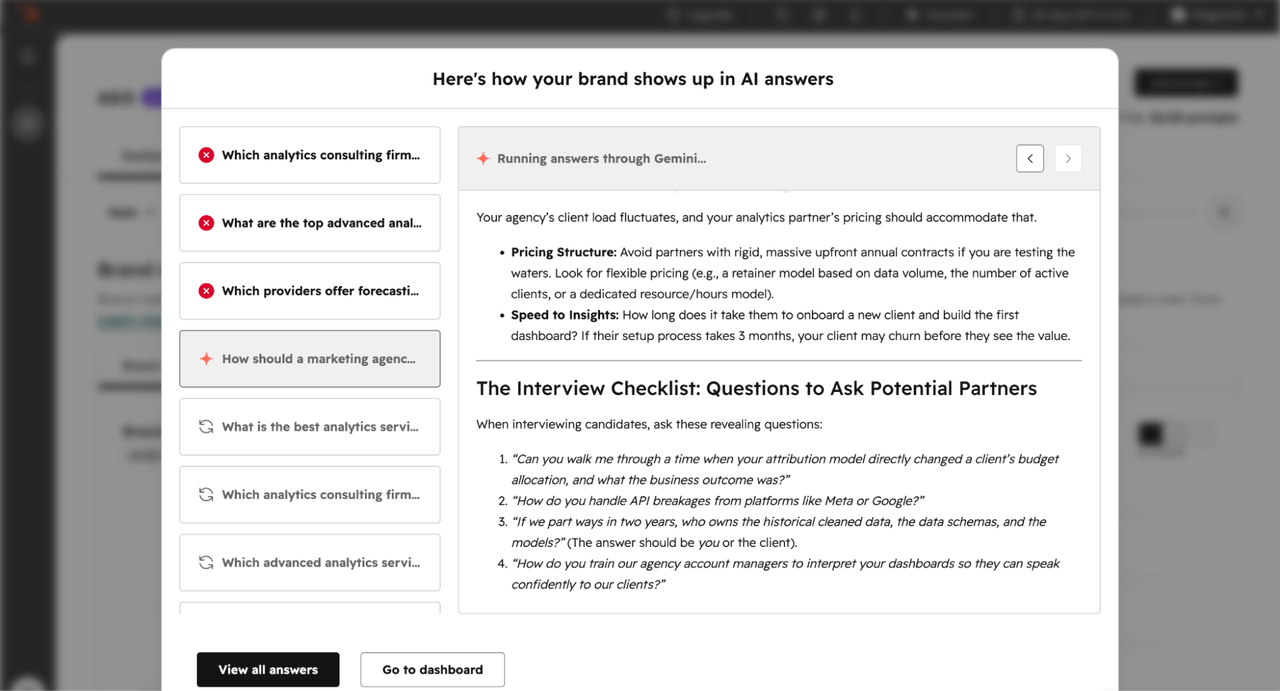Click 'The Interview Checklist' heading
Screen dimensions: 1280x691
tap(757, 389)
